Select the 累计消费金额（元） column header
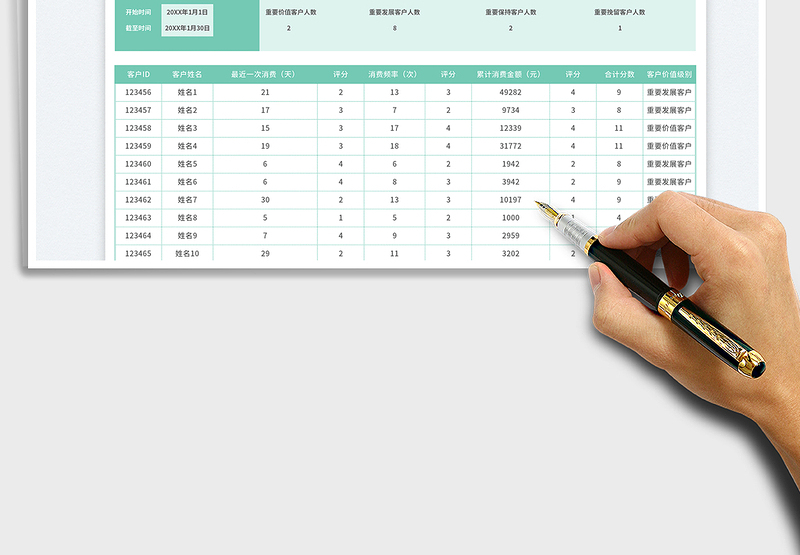The height and width of the screenshot is (555, 800). [510, 74]
